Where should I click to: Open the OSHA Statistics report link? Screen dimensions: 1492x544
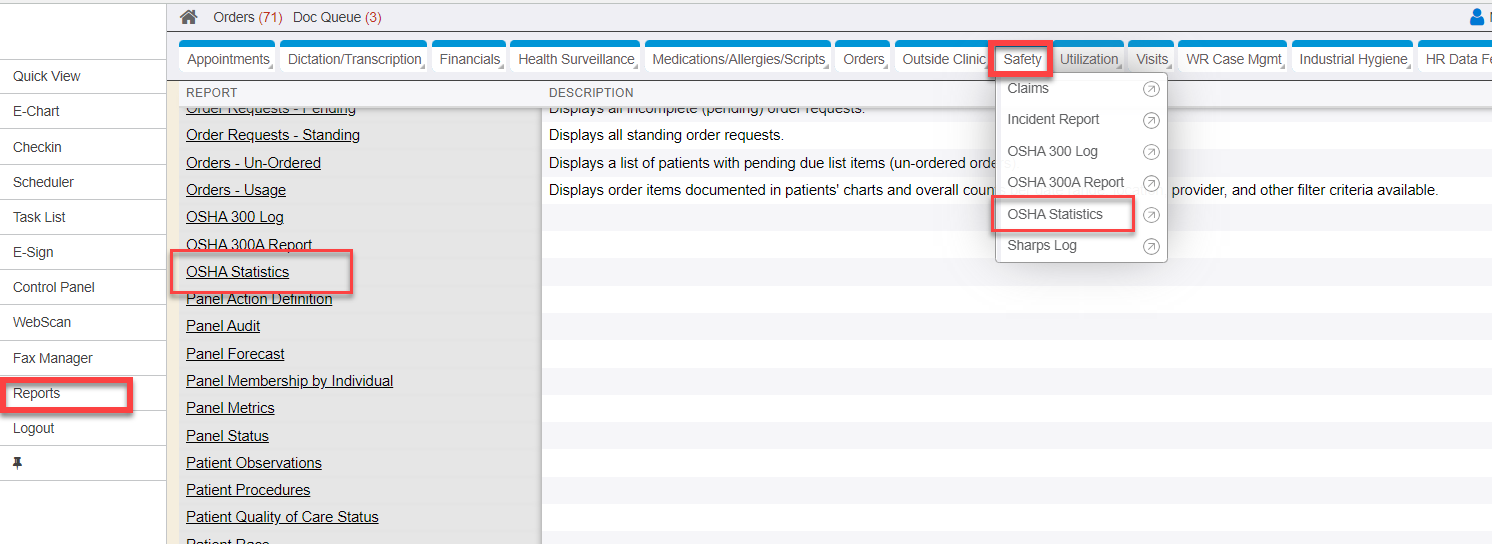click(x=237, y=272)
